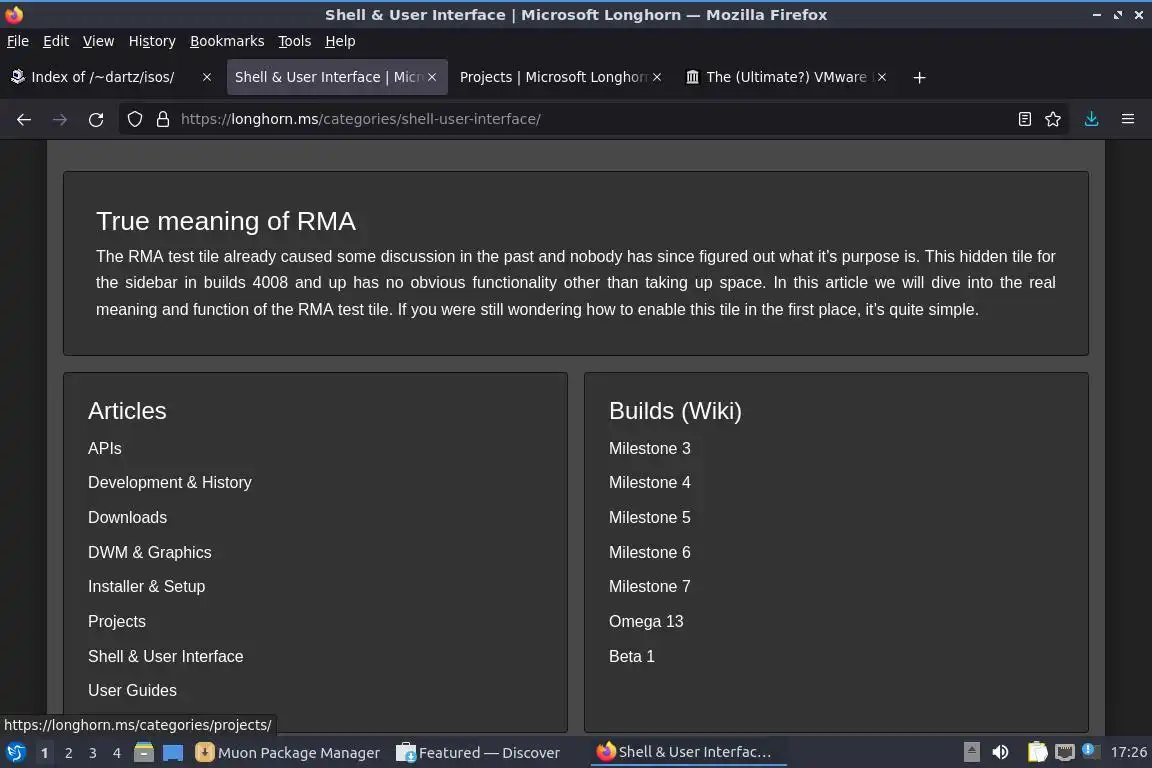Open Development & History category
The width and height of the screenshot is (1152, 768).
170,483
